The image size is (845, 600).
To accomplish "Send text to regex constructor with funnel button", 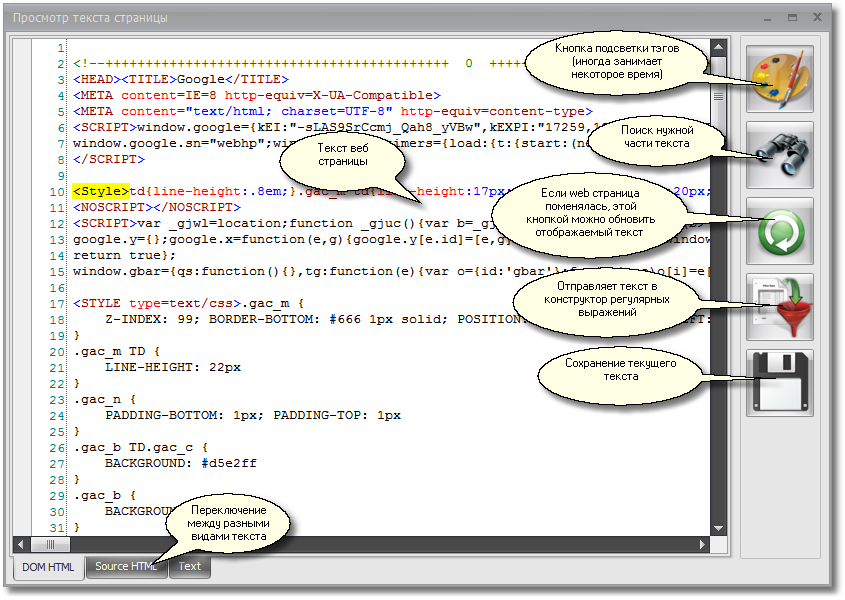I will [780, 307].
